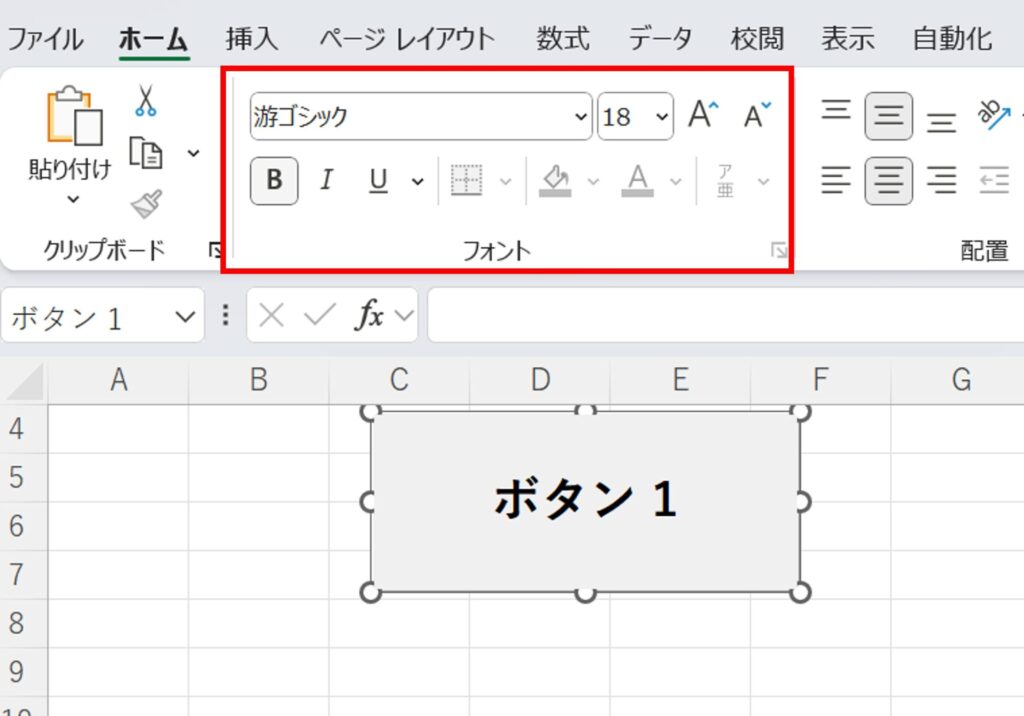Image resolution: width=1024 pixels, height=716 pixels.
Task: Open the Clipboard pane launcher
Action: tap(214, 250)
